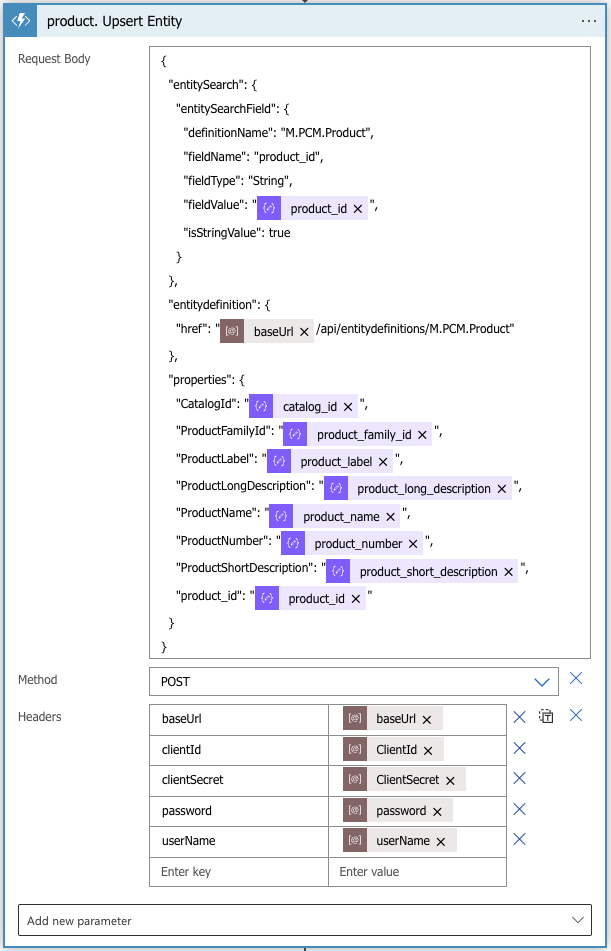This screenshot has height=951, width=611.
Task: Click the Enter value input field
Action: [417, 872]
